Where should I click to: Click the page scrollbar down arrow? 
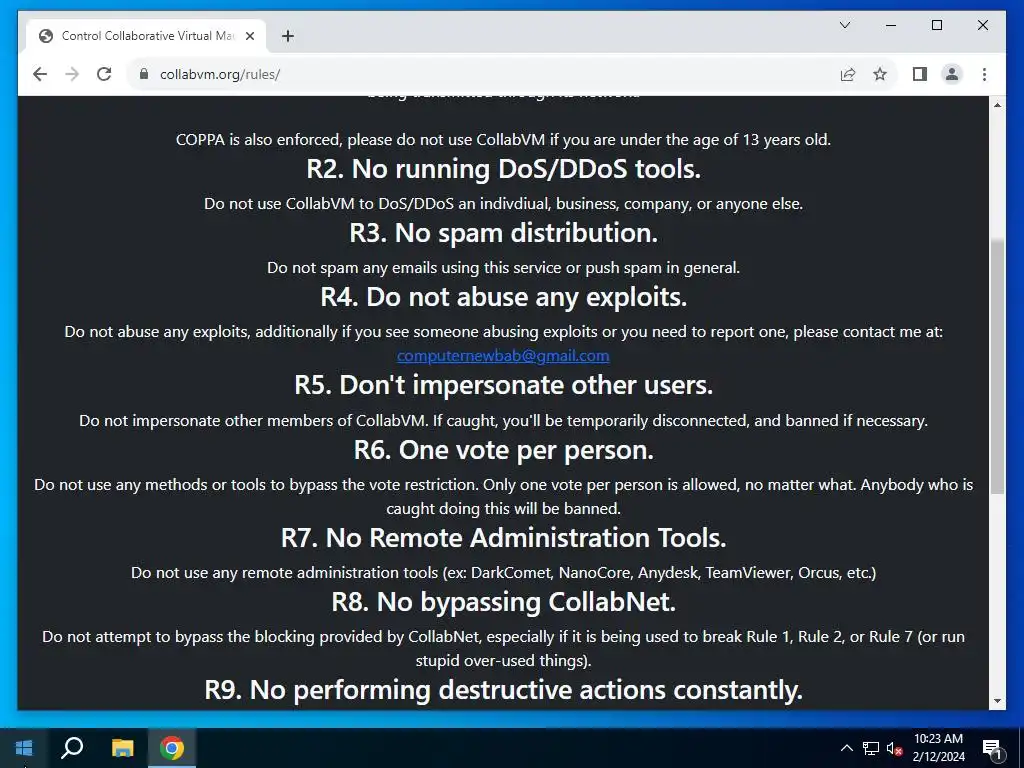coord(997,701)
